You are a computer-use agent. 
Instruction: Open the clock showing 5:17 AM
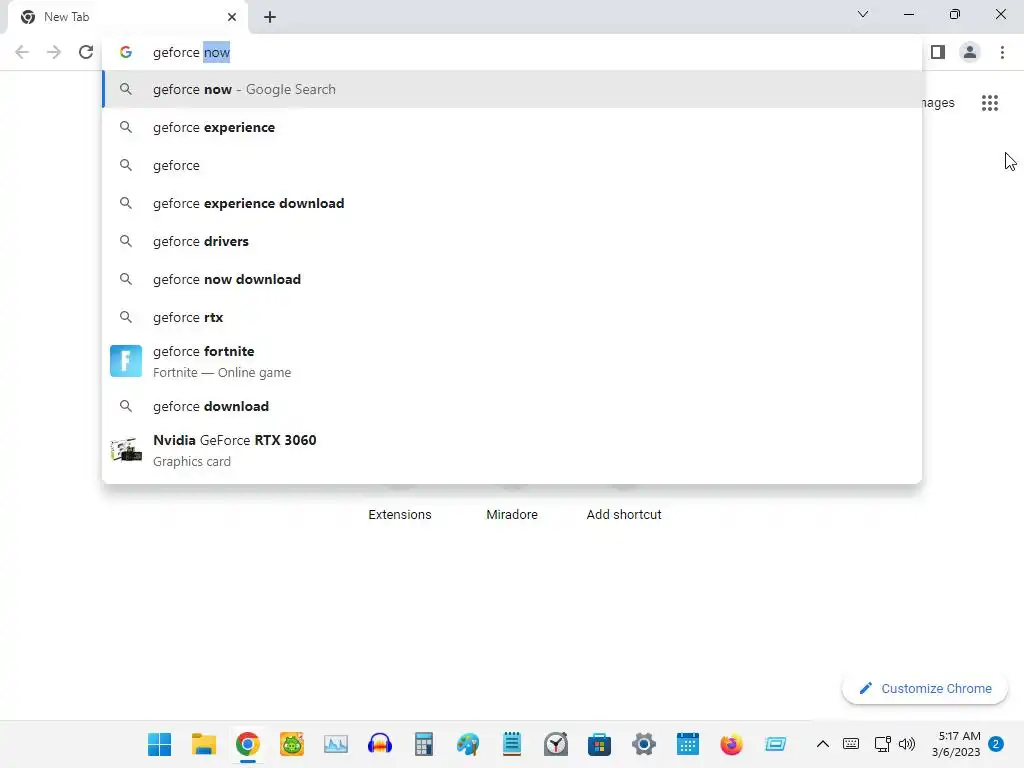tap(956, 744)
